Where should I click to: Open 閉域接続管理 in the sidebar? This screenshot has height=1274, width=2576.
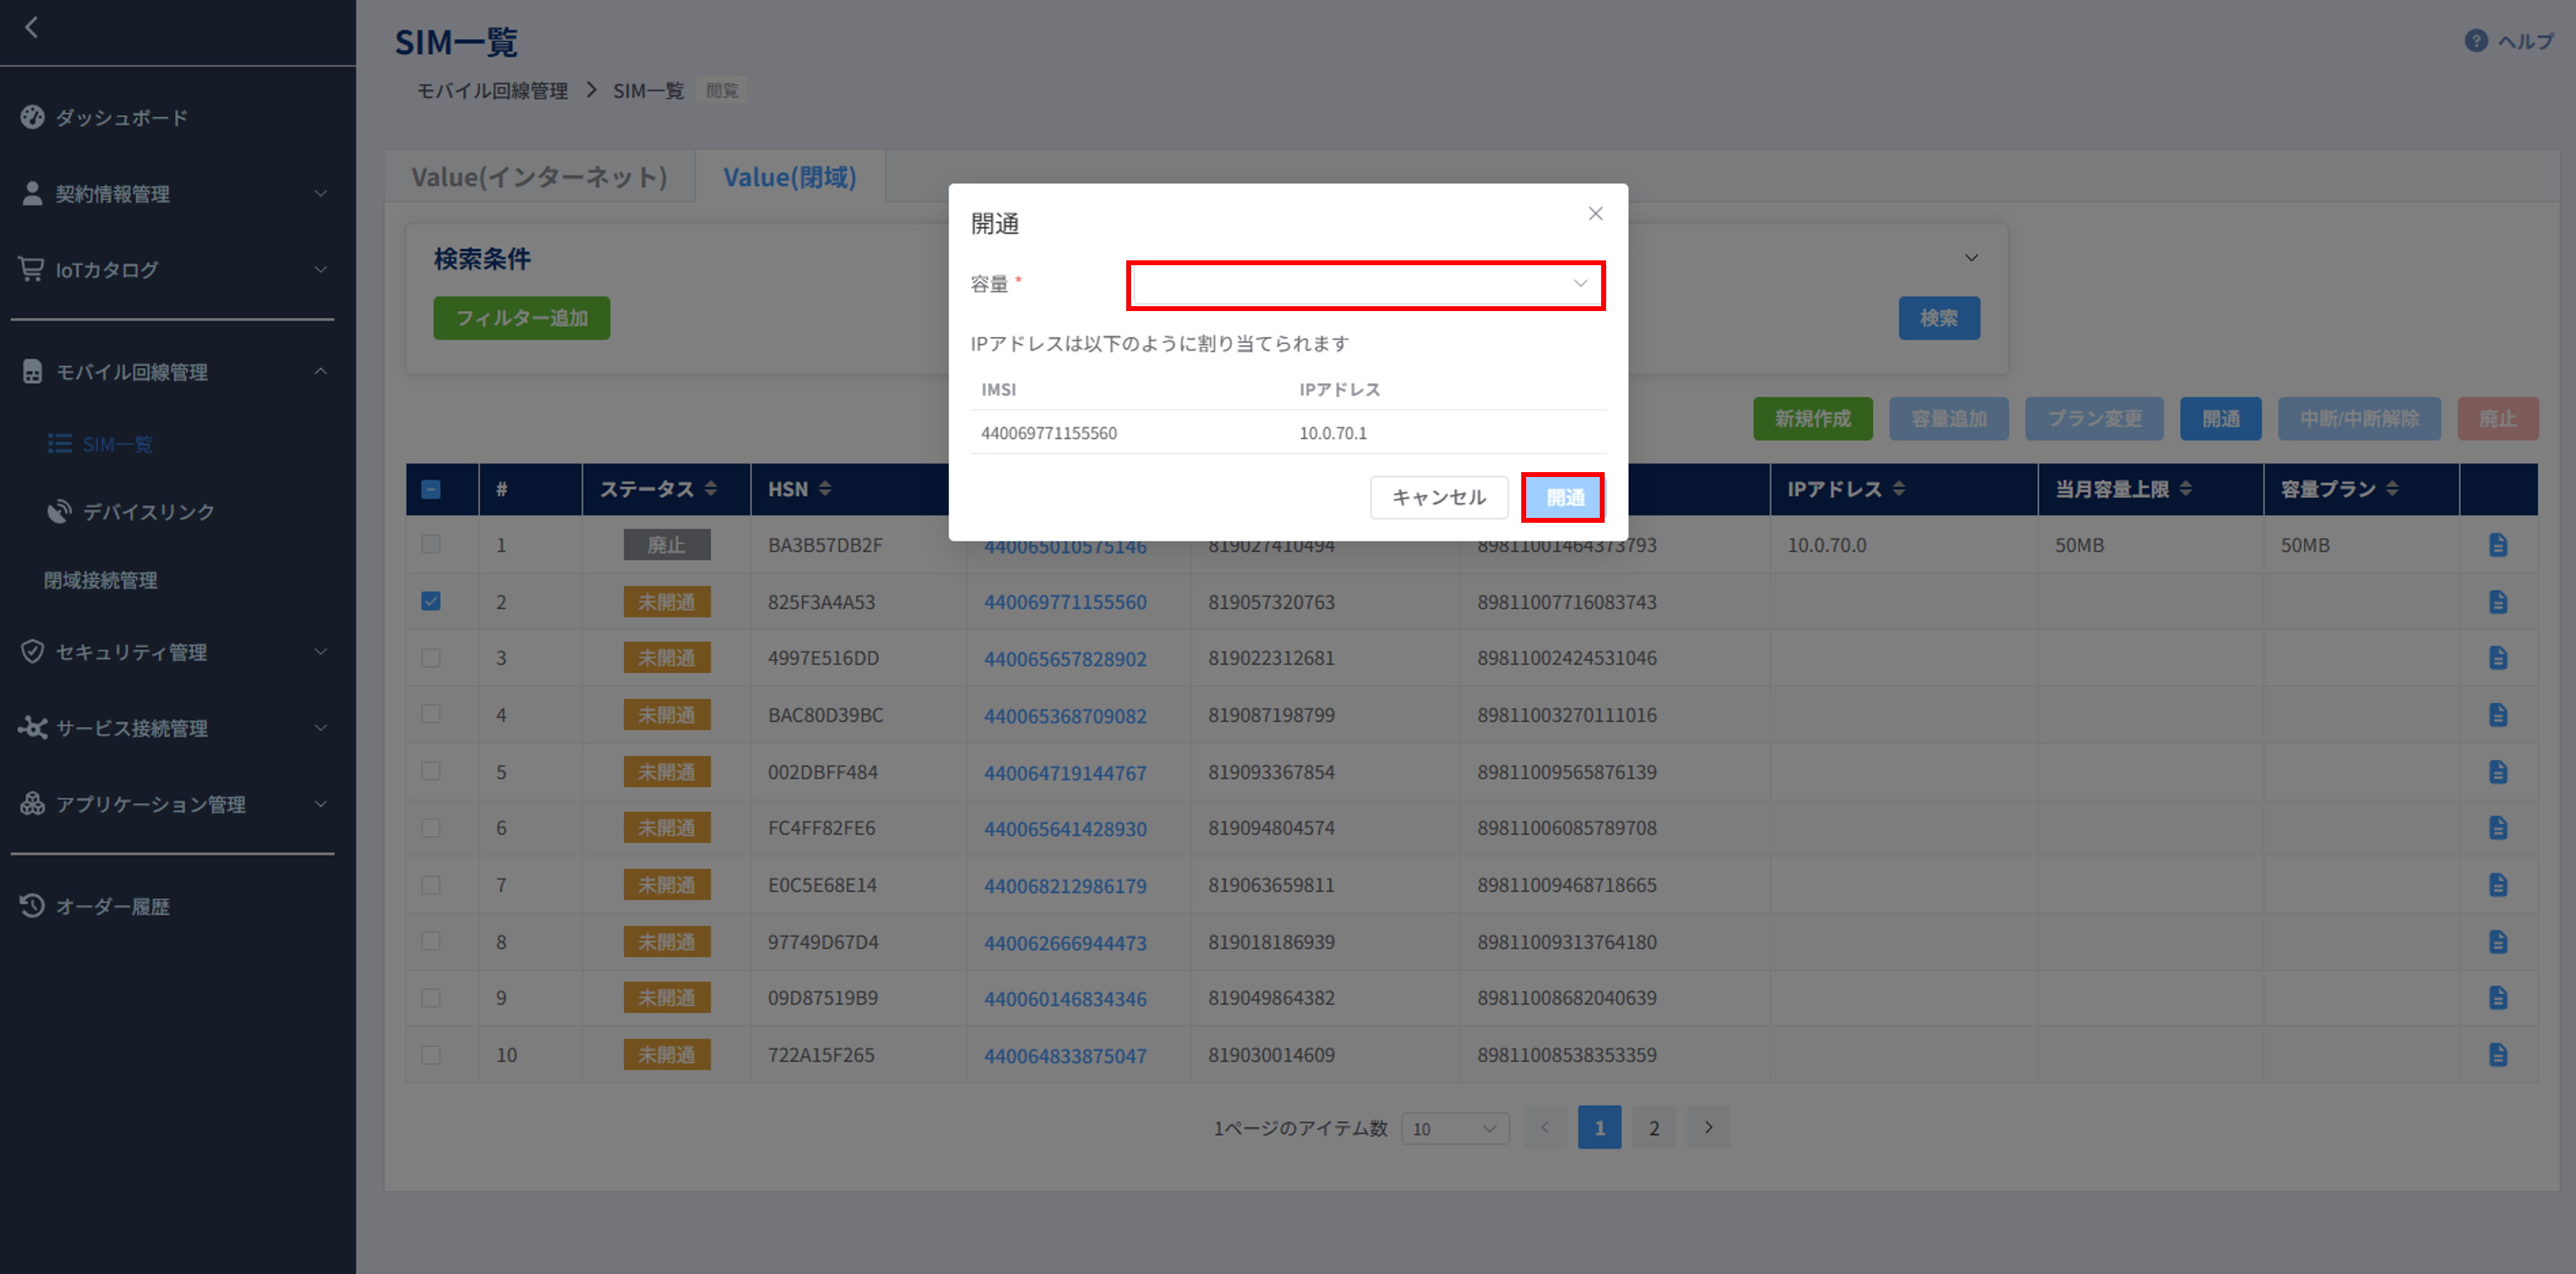tap(100, 580)
